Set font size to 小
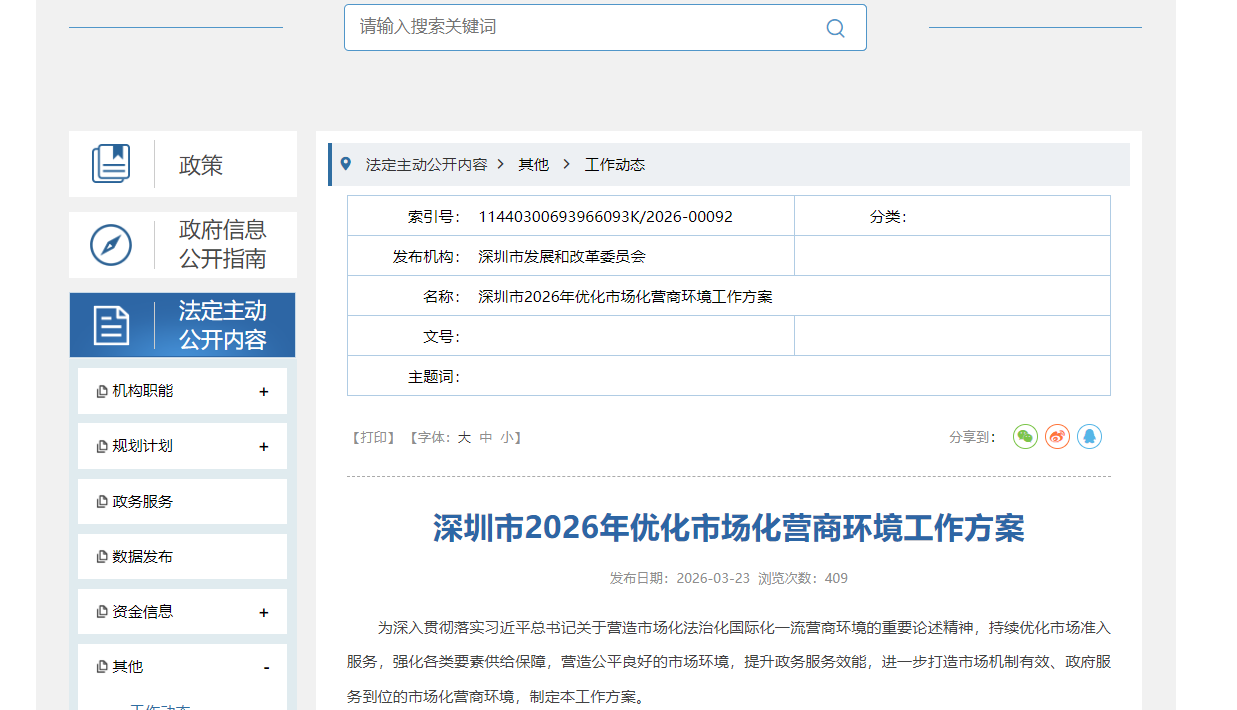The width and height of the screenshot is (1237, 710). point(508,438)
